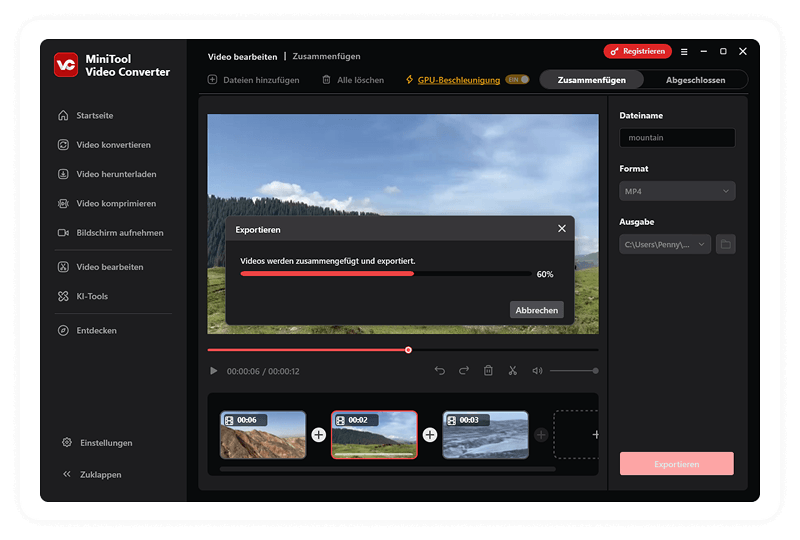
Task: Select the 00:06 mountain clip thumbnail
Action: (x=263, y=435)
